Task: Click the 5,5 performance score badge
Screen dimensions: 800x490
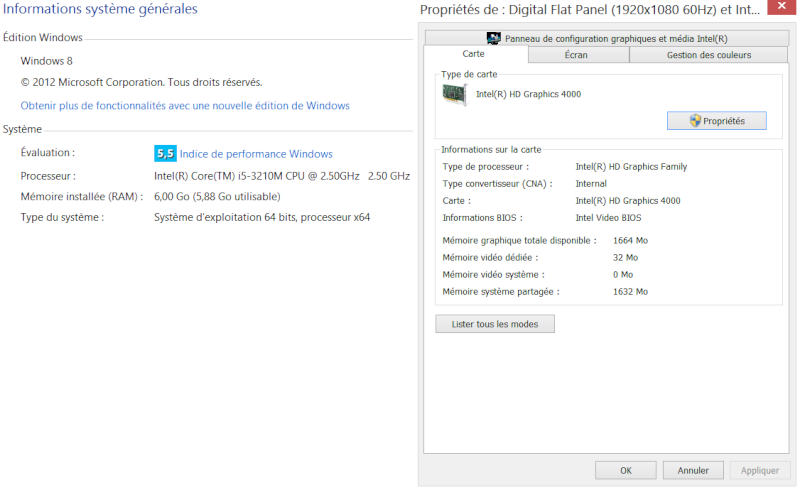Action: 165,154
